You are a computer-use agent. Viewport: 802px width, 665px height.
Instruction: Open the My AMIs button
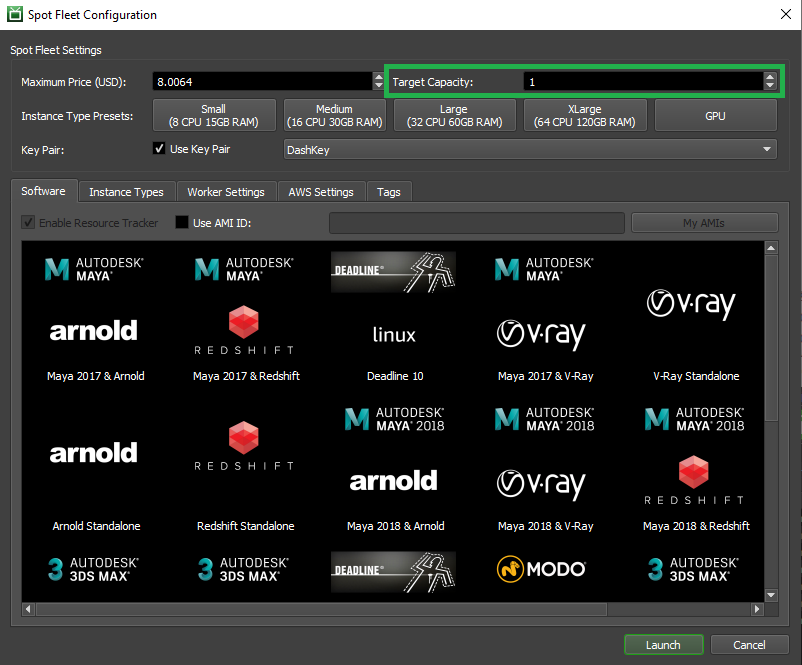tap(704, 223)
